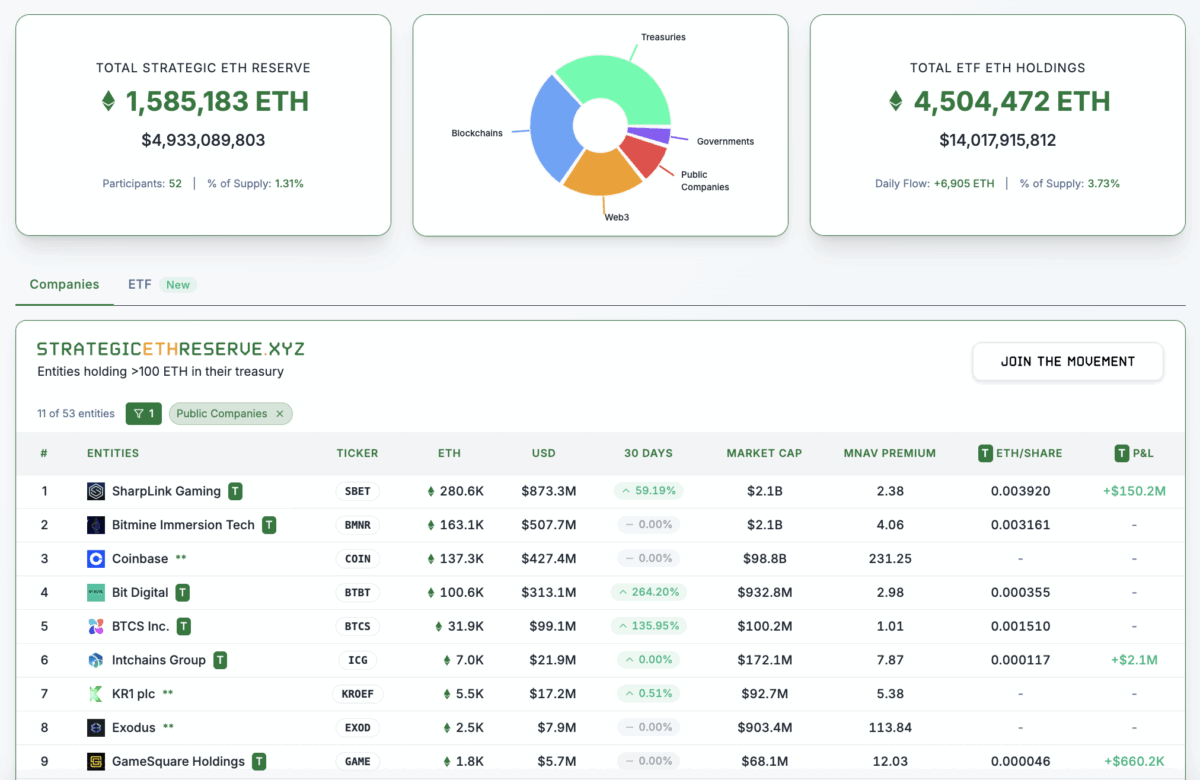Click the Coinbase entity name
This screenshot has height=780, width=1200.
(140, 559)
